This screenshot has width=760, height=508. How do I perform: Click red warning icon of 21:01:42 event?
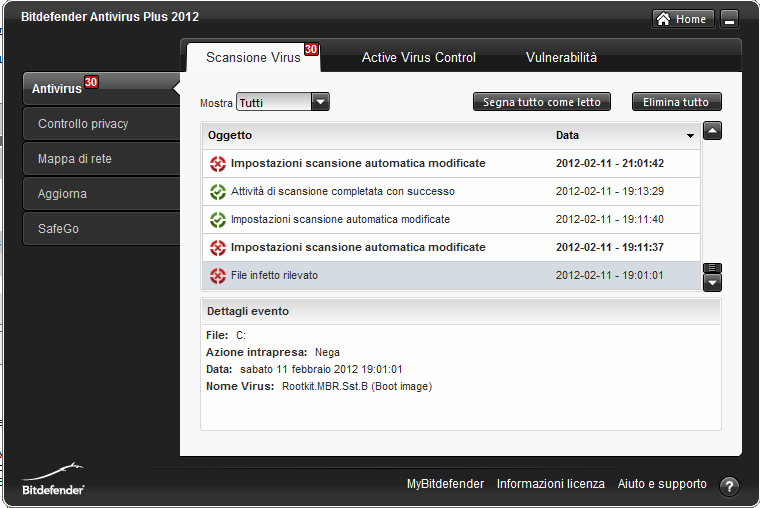[x=218, y=164]
